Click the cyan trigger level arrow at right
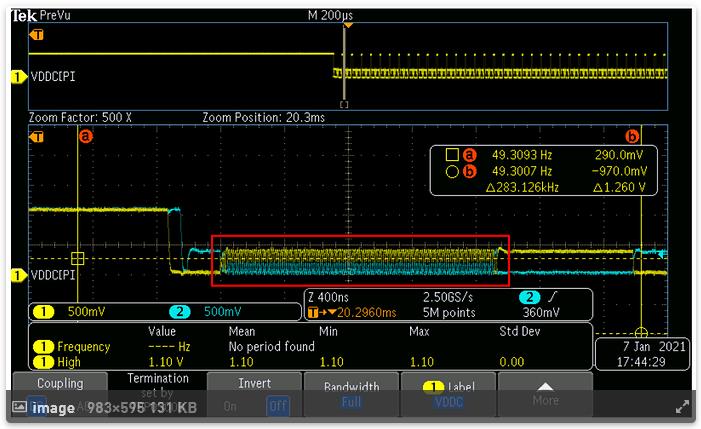This screenshot has height=429, width=701. [662, 254]
